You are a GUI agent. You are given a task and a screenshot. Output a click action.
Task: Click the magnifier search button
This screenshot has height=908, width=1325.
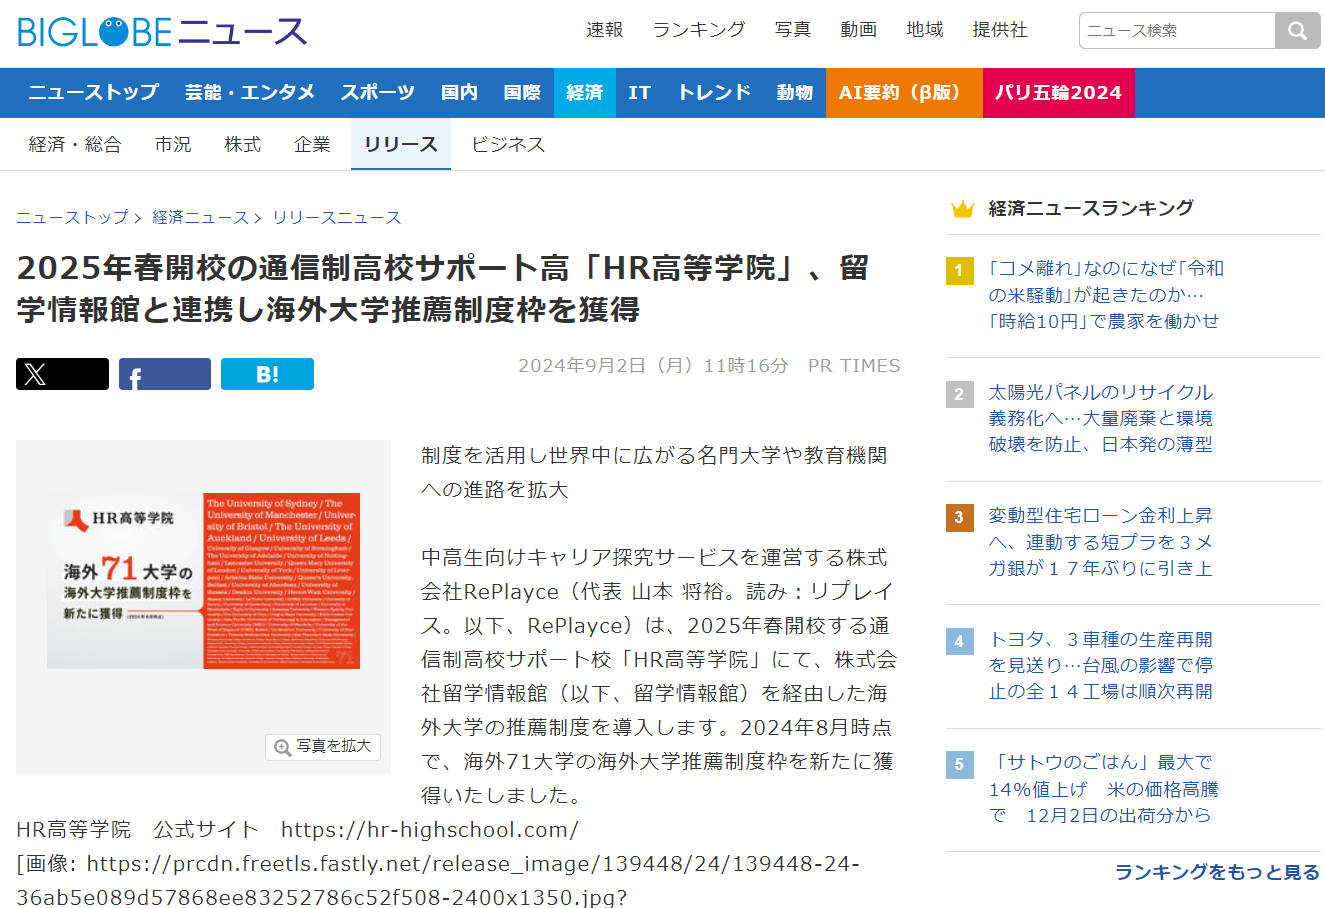coord(1297,31)
